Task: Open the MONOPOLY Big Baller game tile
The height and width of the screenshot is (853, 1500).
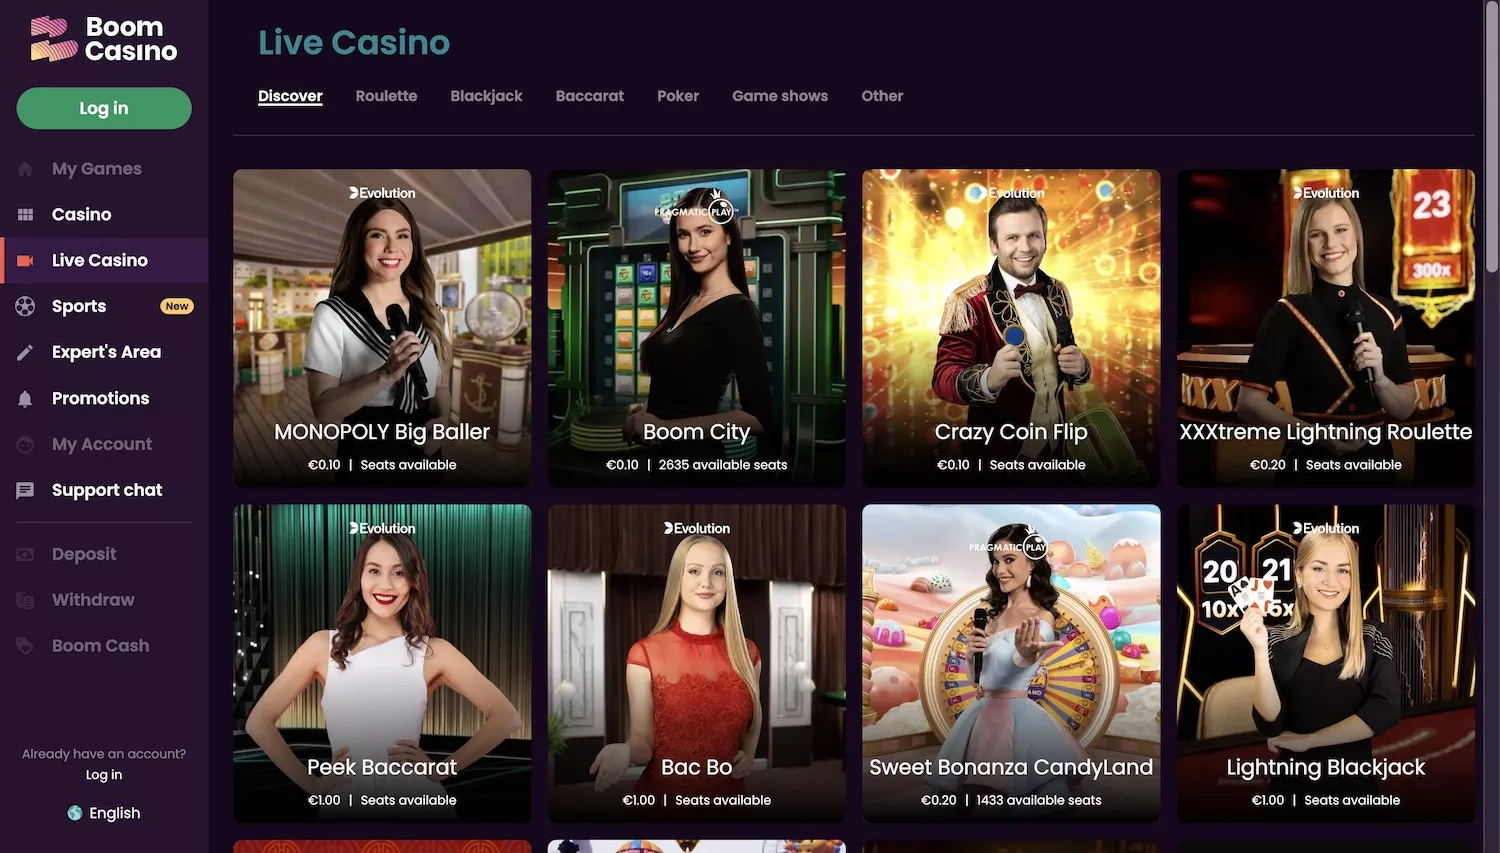Action: pos(382,328)
